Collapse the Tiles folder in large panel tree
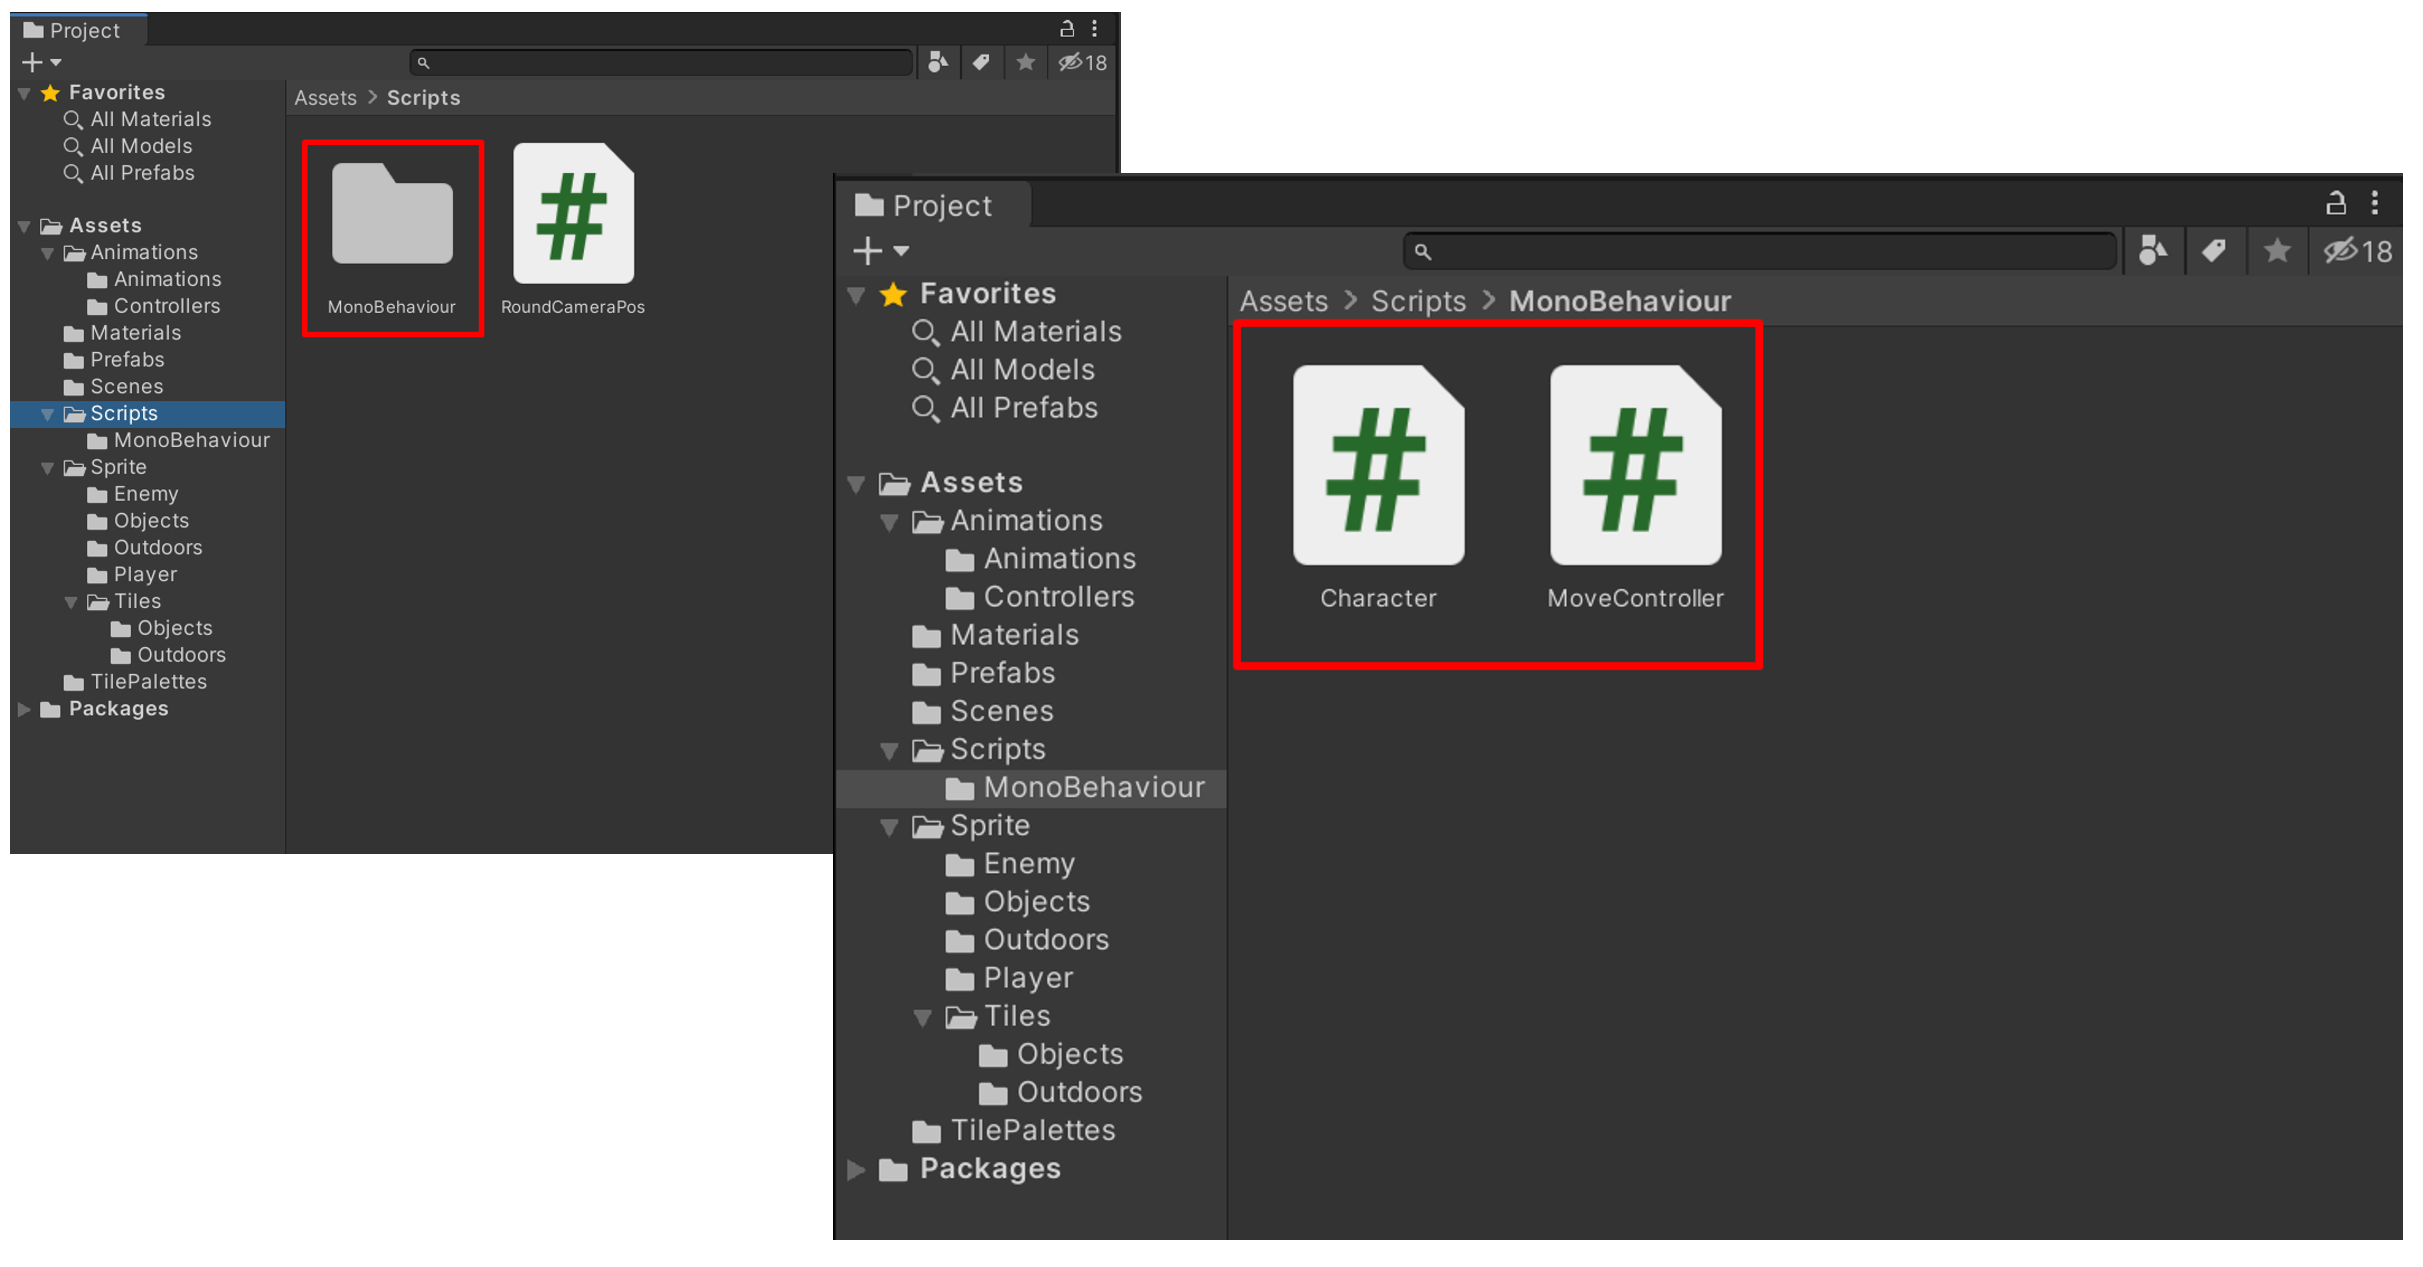The image size is (2423, 1267). (x=922, y=1017)
